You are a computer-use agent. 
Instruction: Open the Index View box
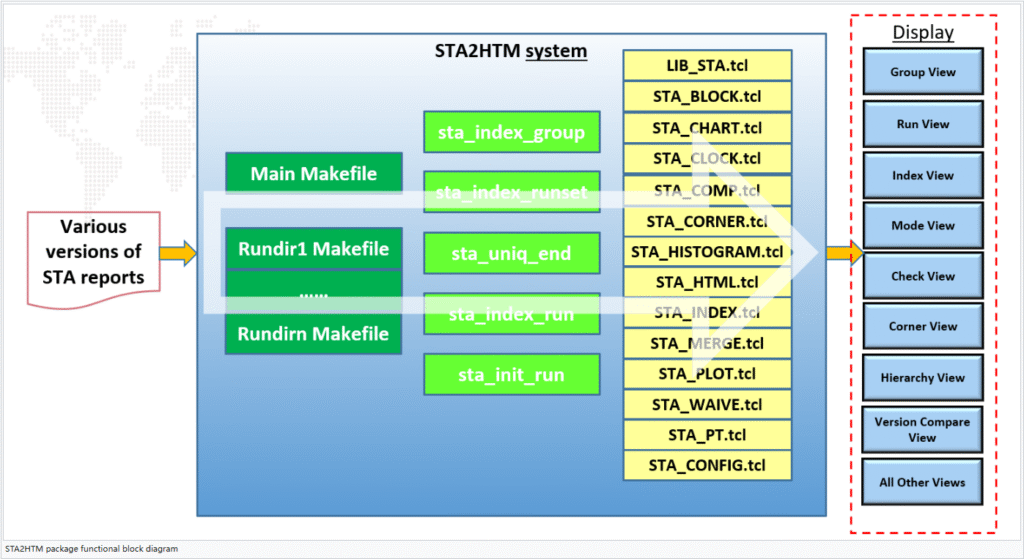(x=922, y=176)
